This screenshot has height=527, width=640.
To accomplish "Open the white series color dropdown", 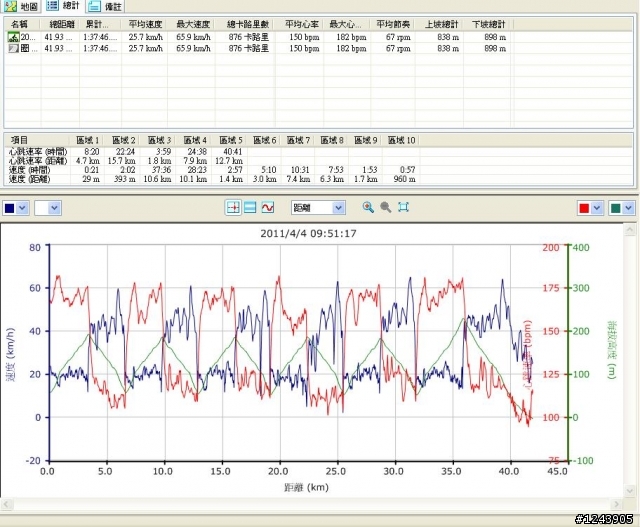I will pyautogui.click(x=56, y=208).
